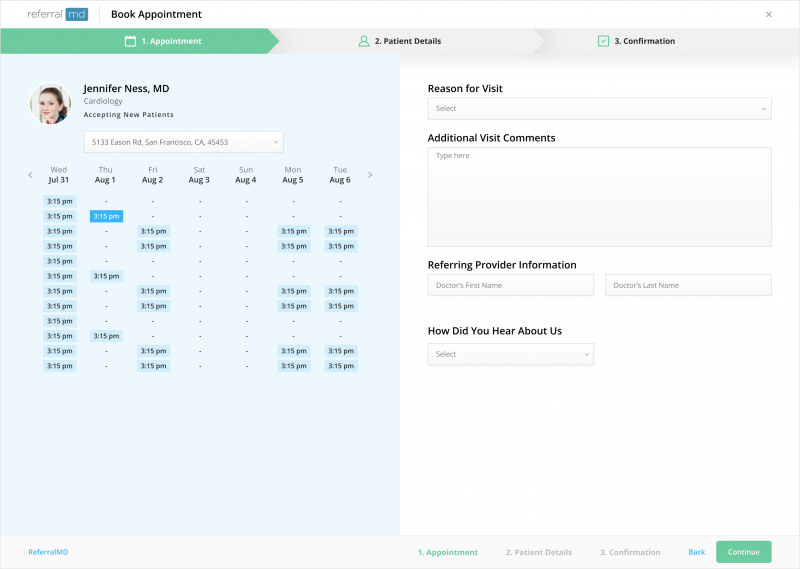Click the Jennifer Ness, MD name
This screenshot has width=800, height=569.
126,88
